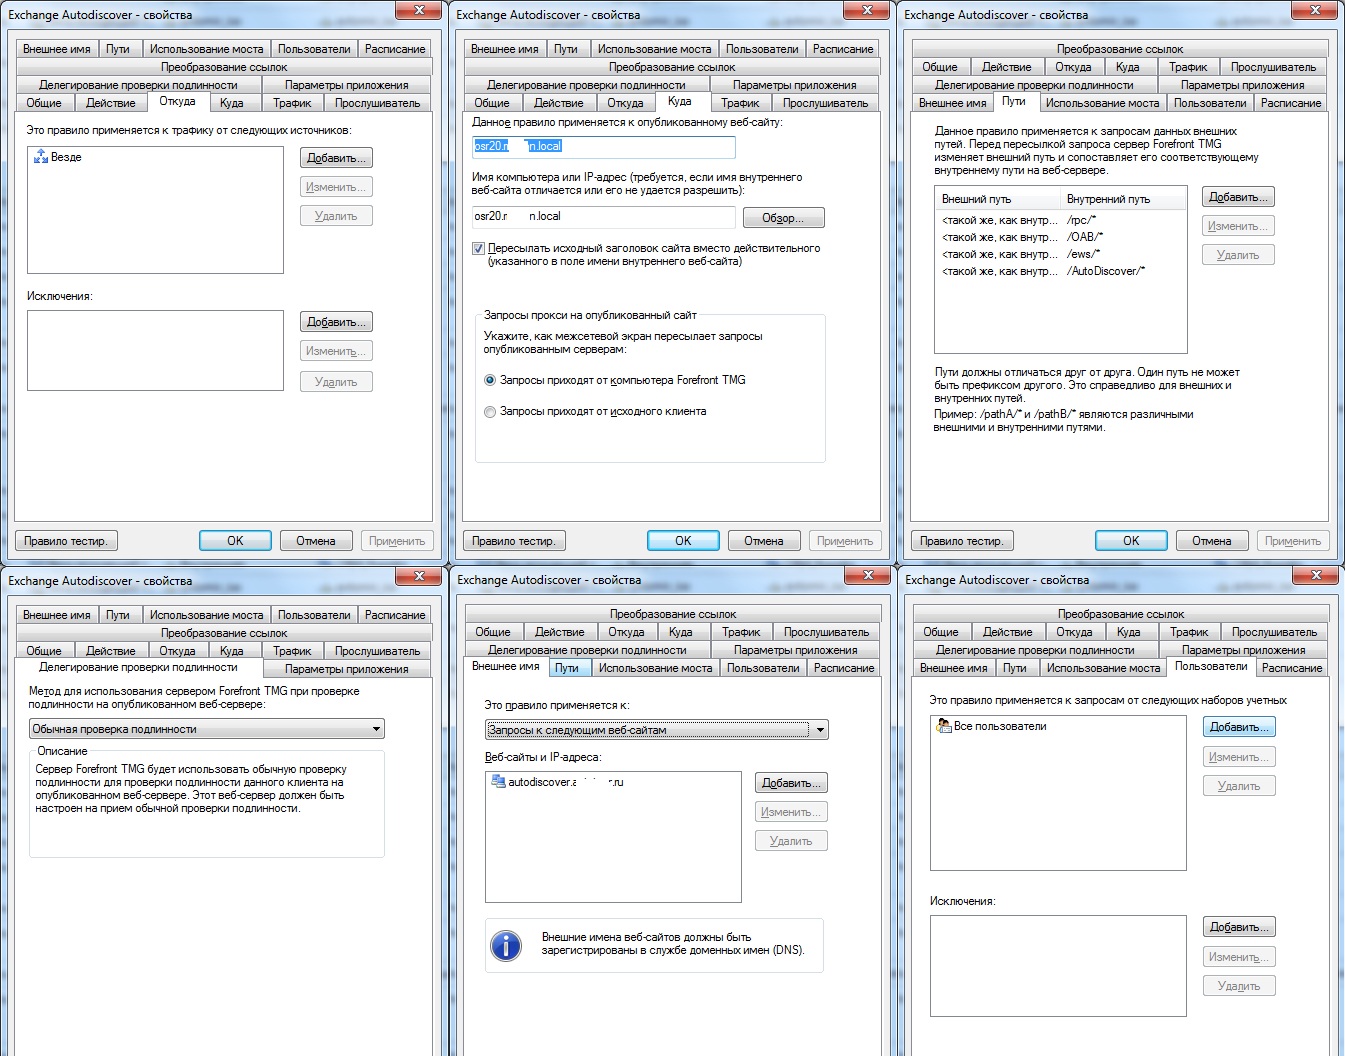Open the 'Обычная проверка подлинности' authentication dropdown
This screenshot has height=1056, width=1345.
[207, 729]
